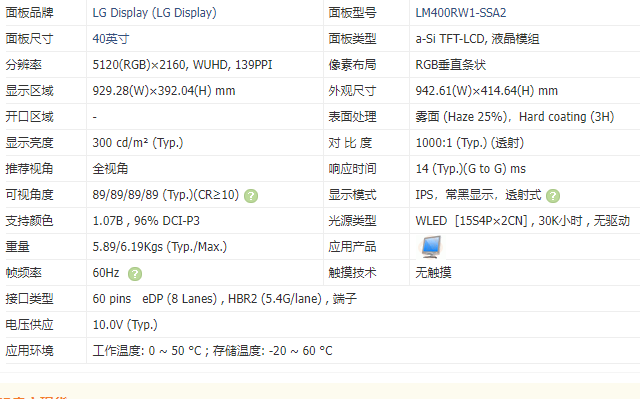Click the 显示亮度 label

[x=29, y=143]
